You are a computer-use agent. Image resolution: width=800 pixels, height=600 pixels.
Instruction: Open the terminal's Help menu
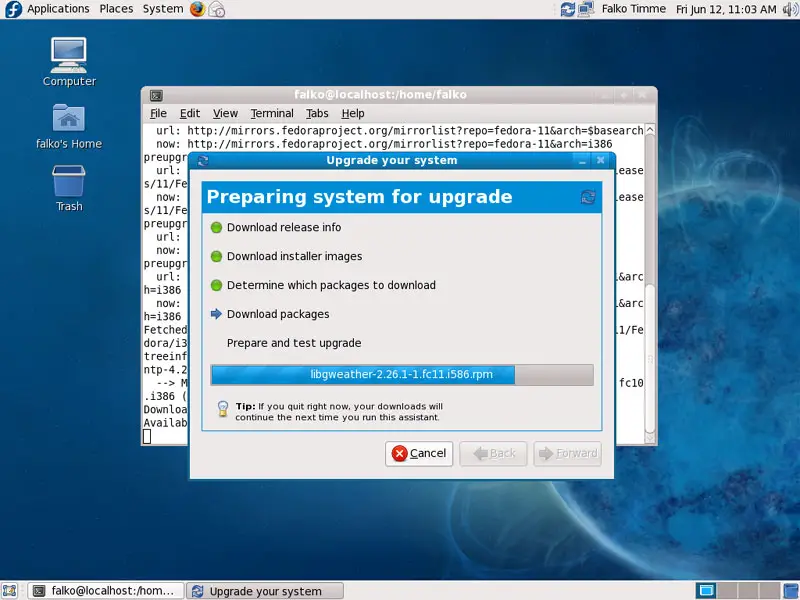pyautogui.click(x=353, y=113)
